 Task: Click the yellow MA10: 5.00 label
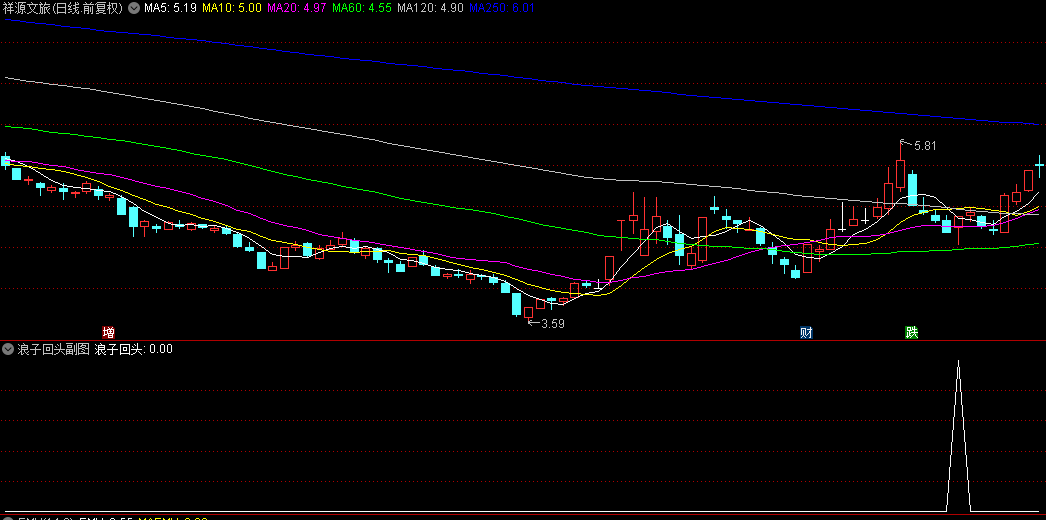pos(231,9)
